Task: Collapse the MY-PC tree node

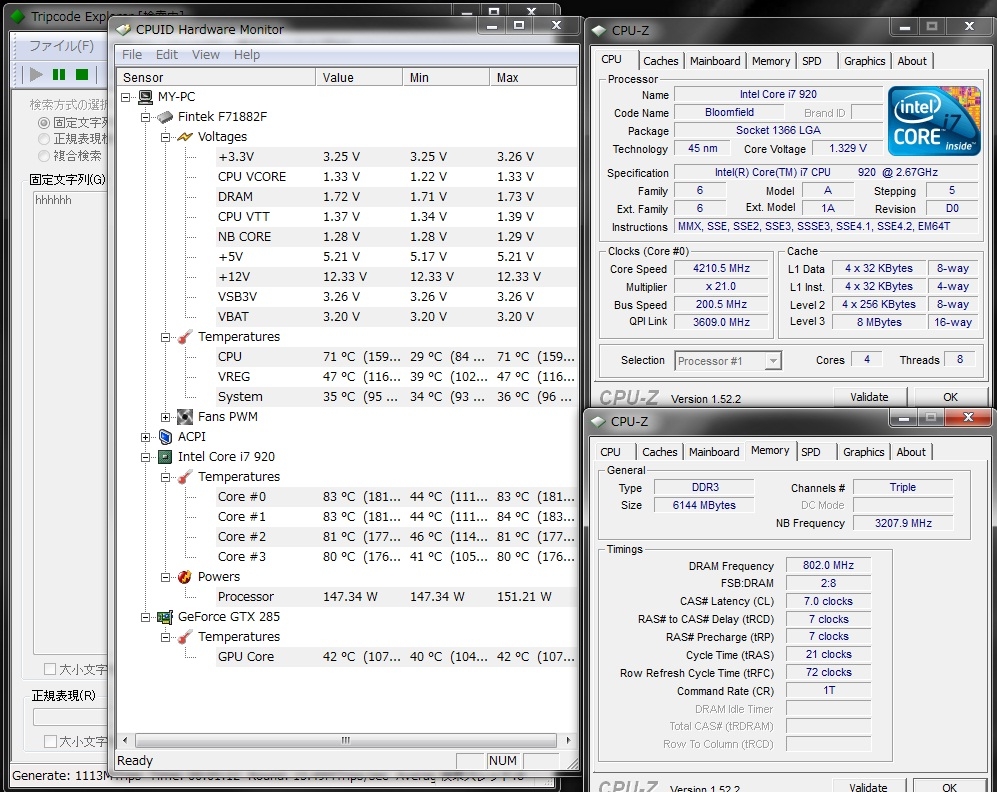Action: click(x=126, y=97)
